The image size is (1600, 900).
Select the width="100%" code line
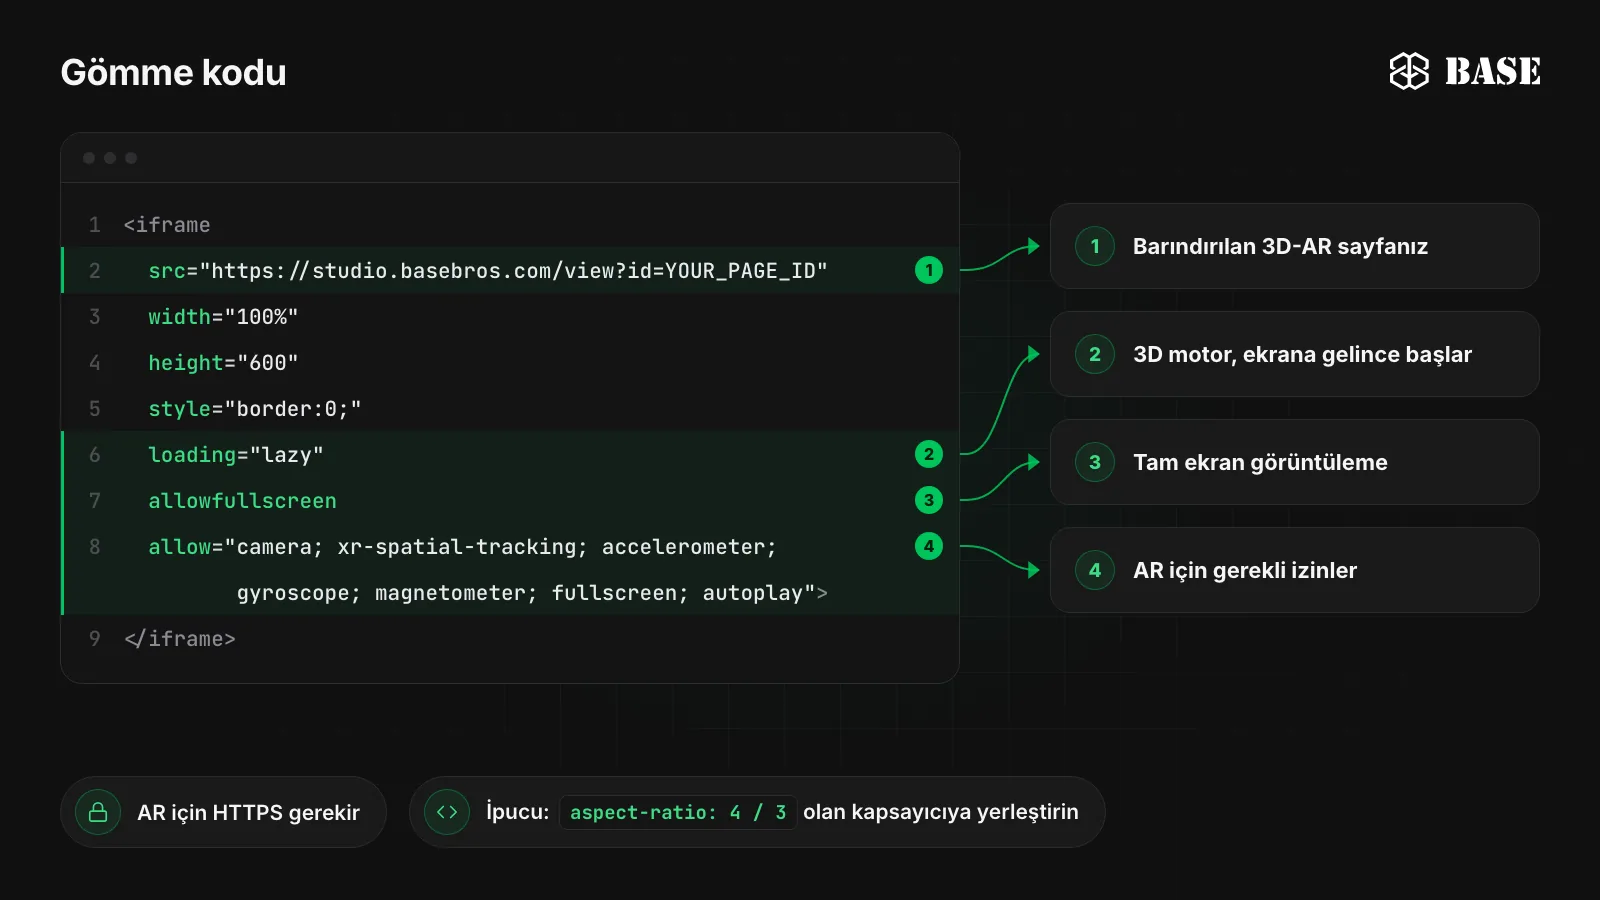point(510,316)
